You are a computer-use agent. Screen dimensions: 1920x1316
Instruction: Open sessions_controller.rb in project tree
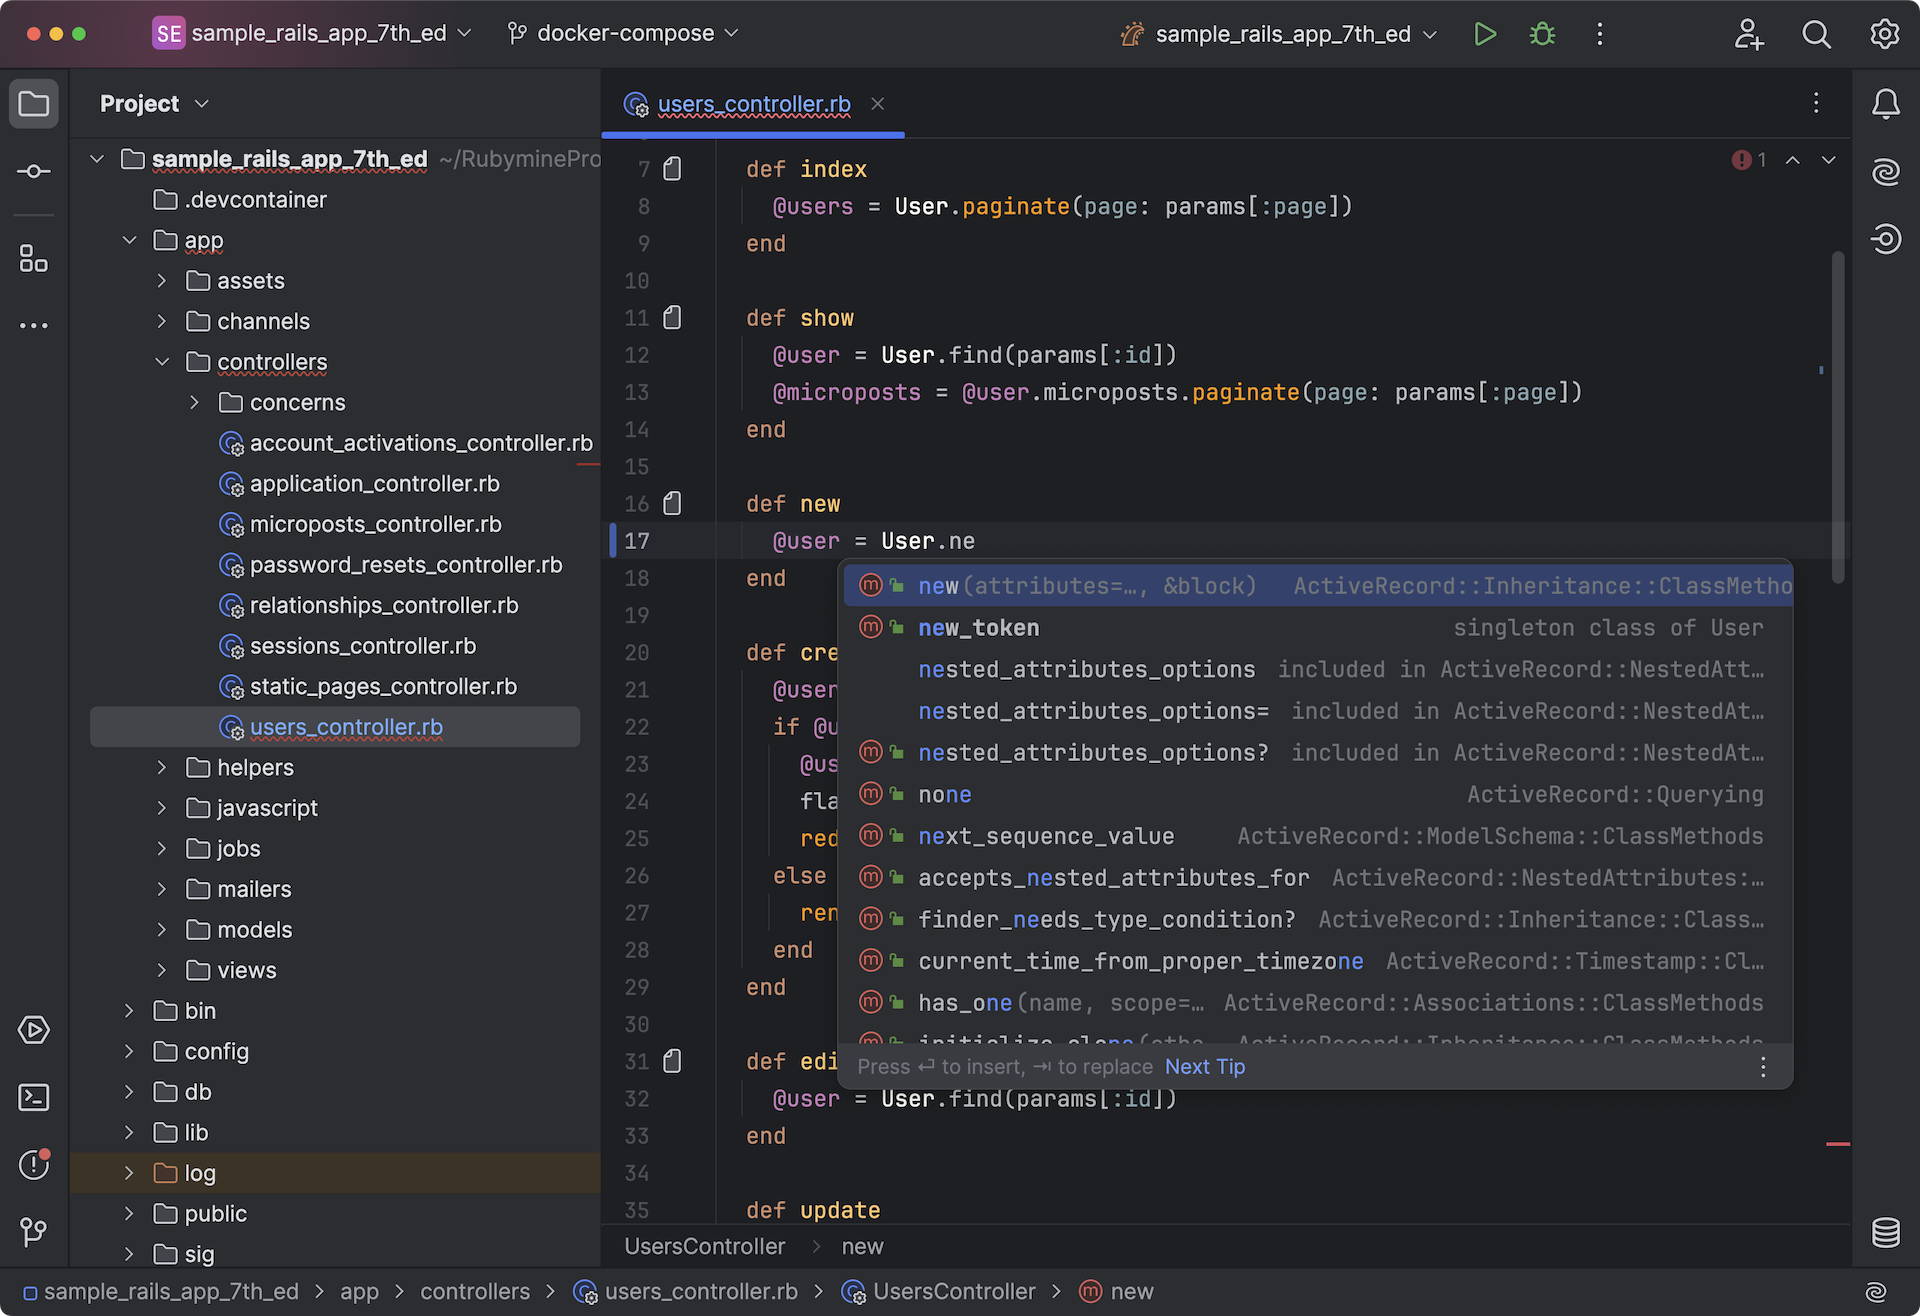tap(362, 646)
